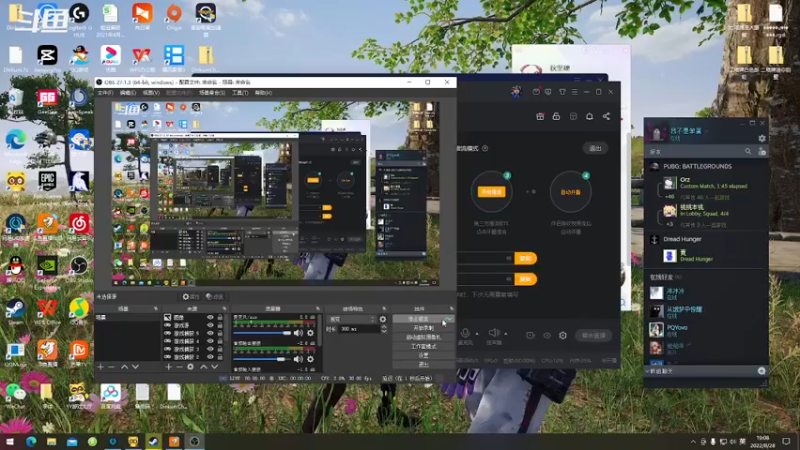Viewport: 800px width, 450px height.
Task: Open the OBS 帮助(H) menu
Action: 263,93
